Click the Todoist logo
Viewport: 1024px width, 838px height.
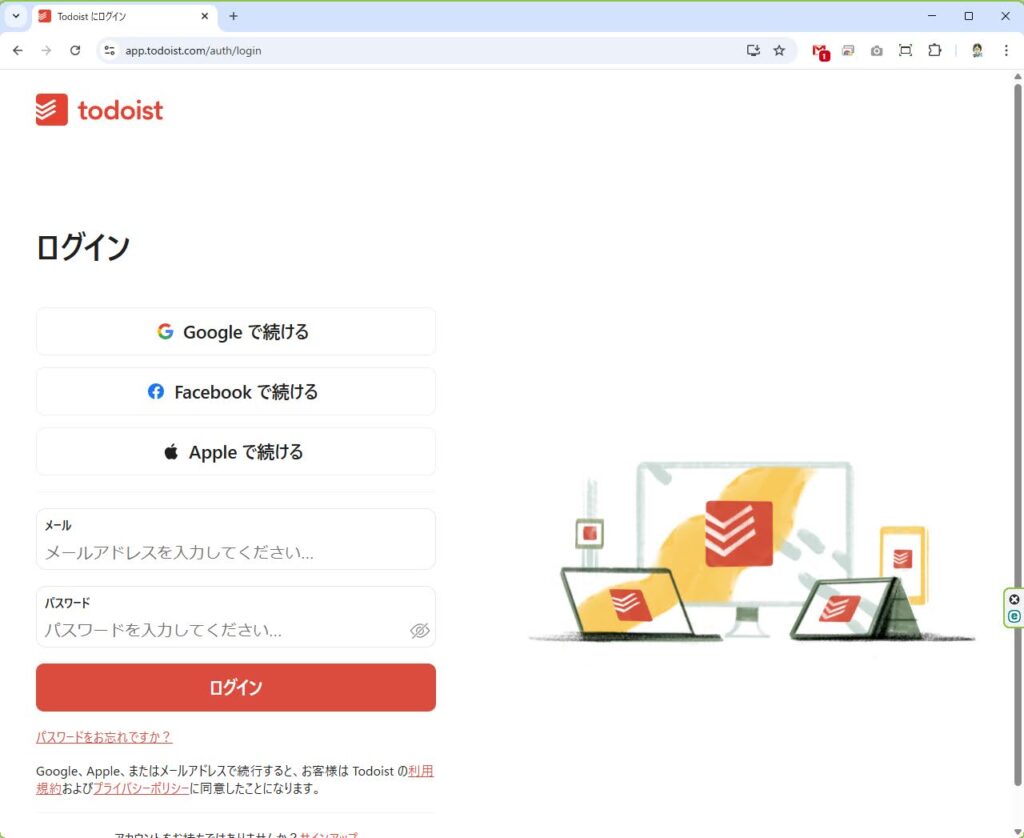click(x=99, y=110)
